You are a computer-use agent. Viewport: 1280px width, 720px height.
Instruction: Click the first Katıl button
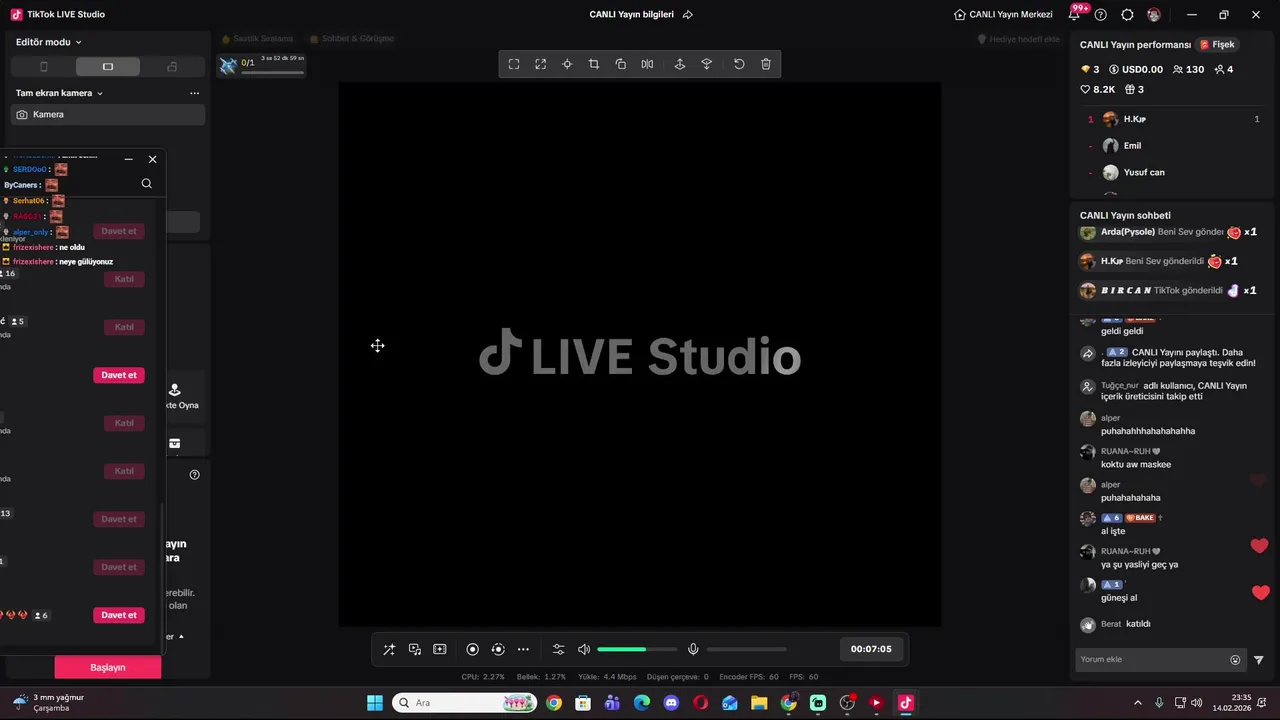tap(124, 279)
